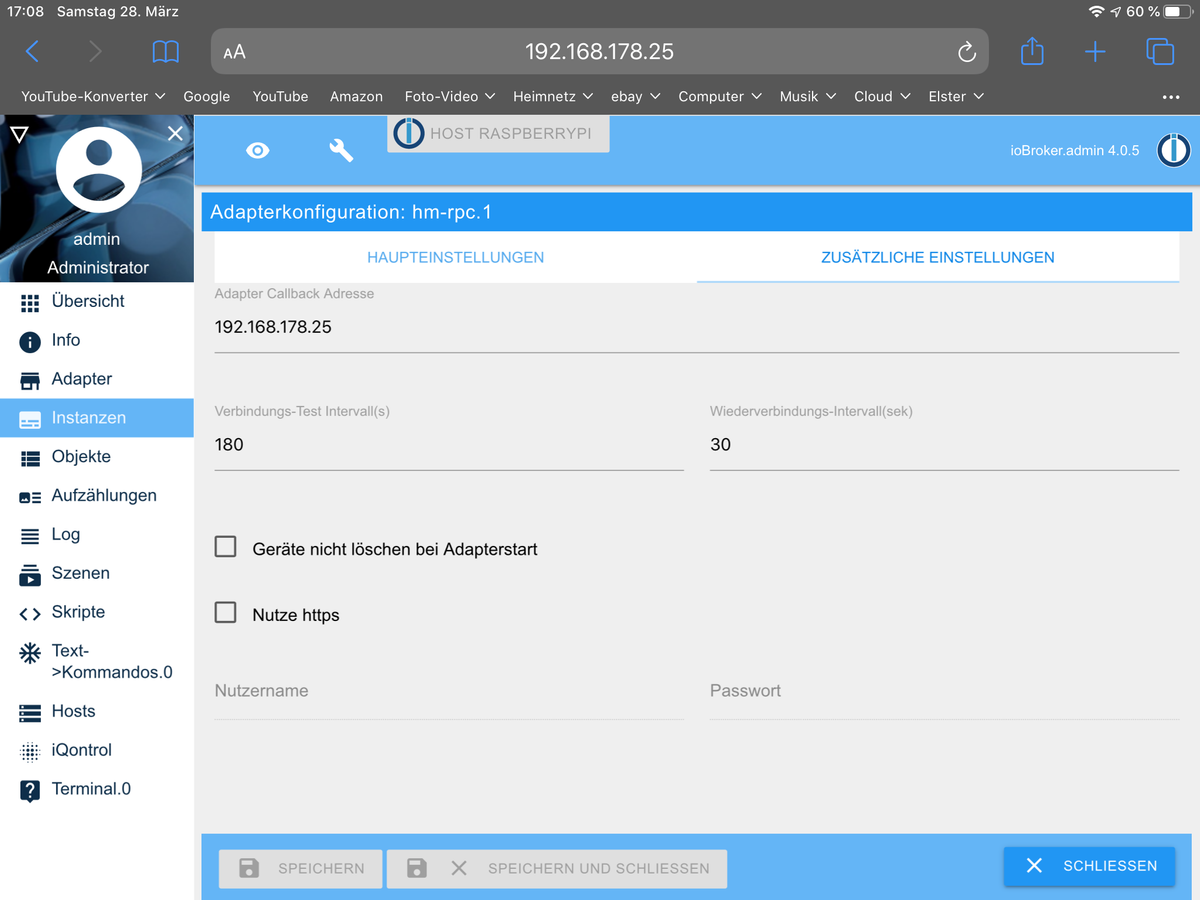Open Szenen in the sidebar
Screen dimensions: 1200x900
(96, 574)
